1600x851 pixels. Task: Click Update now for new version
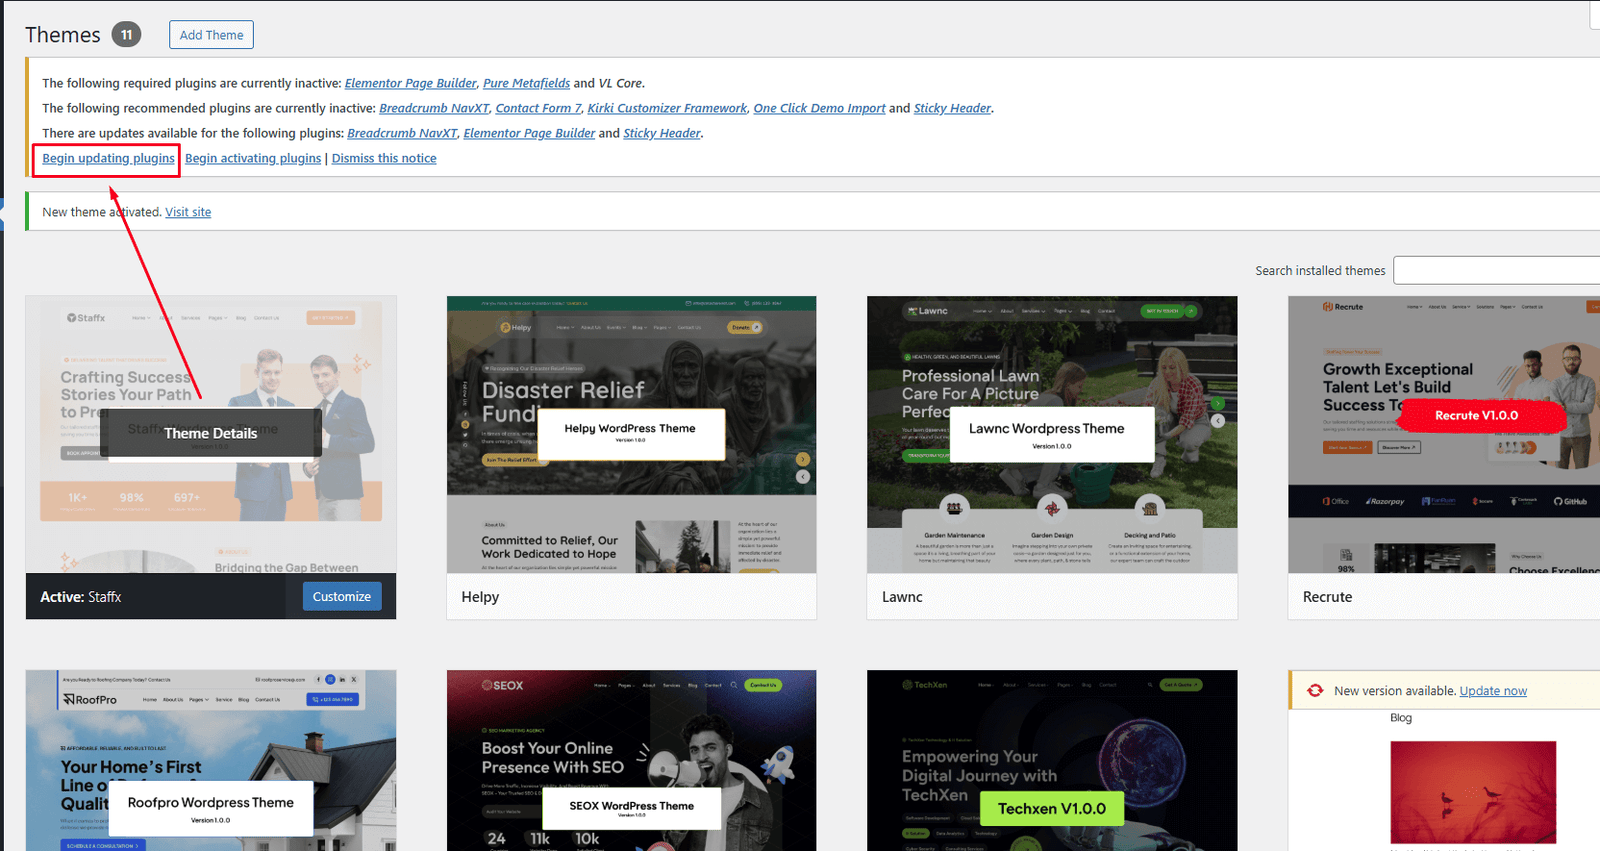coord(1493,691)
